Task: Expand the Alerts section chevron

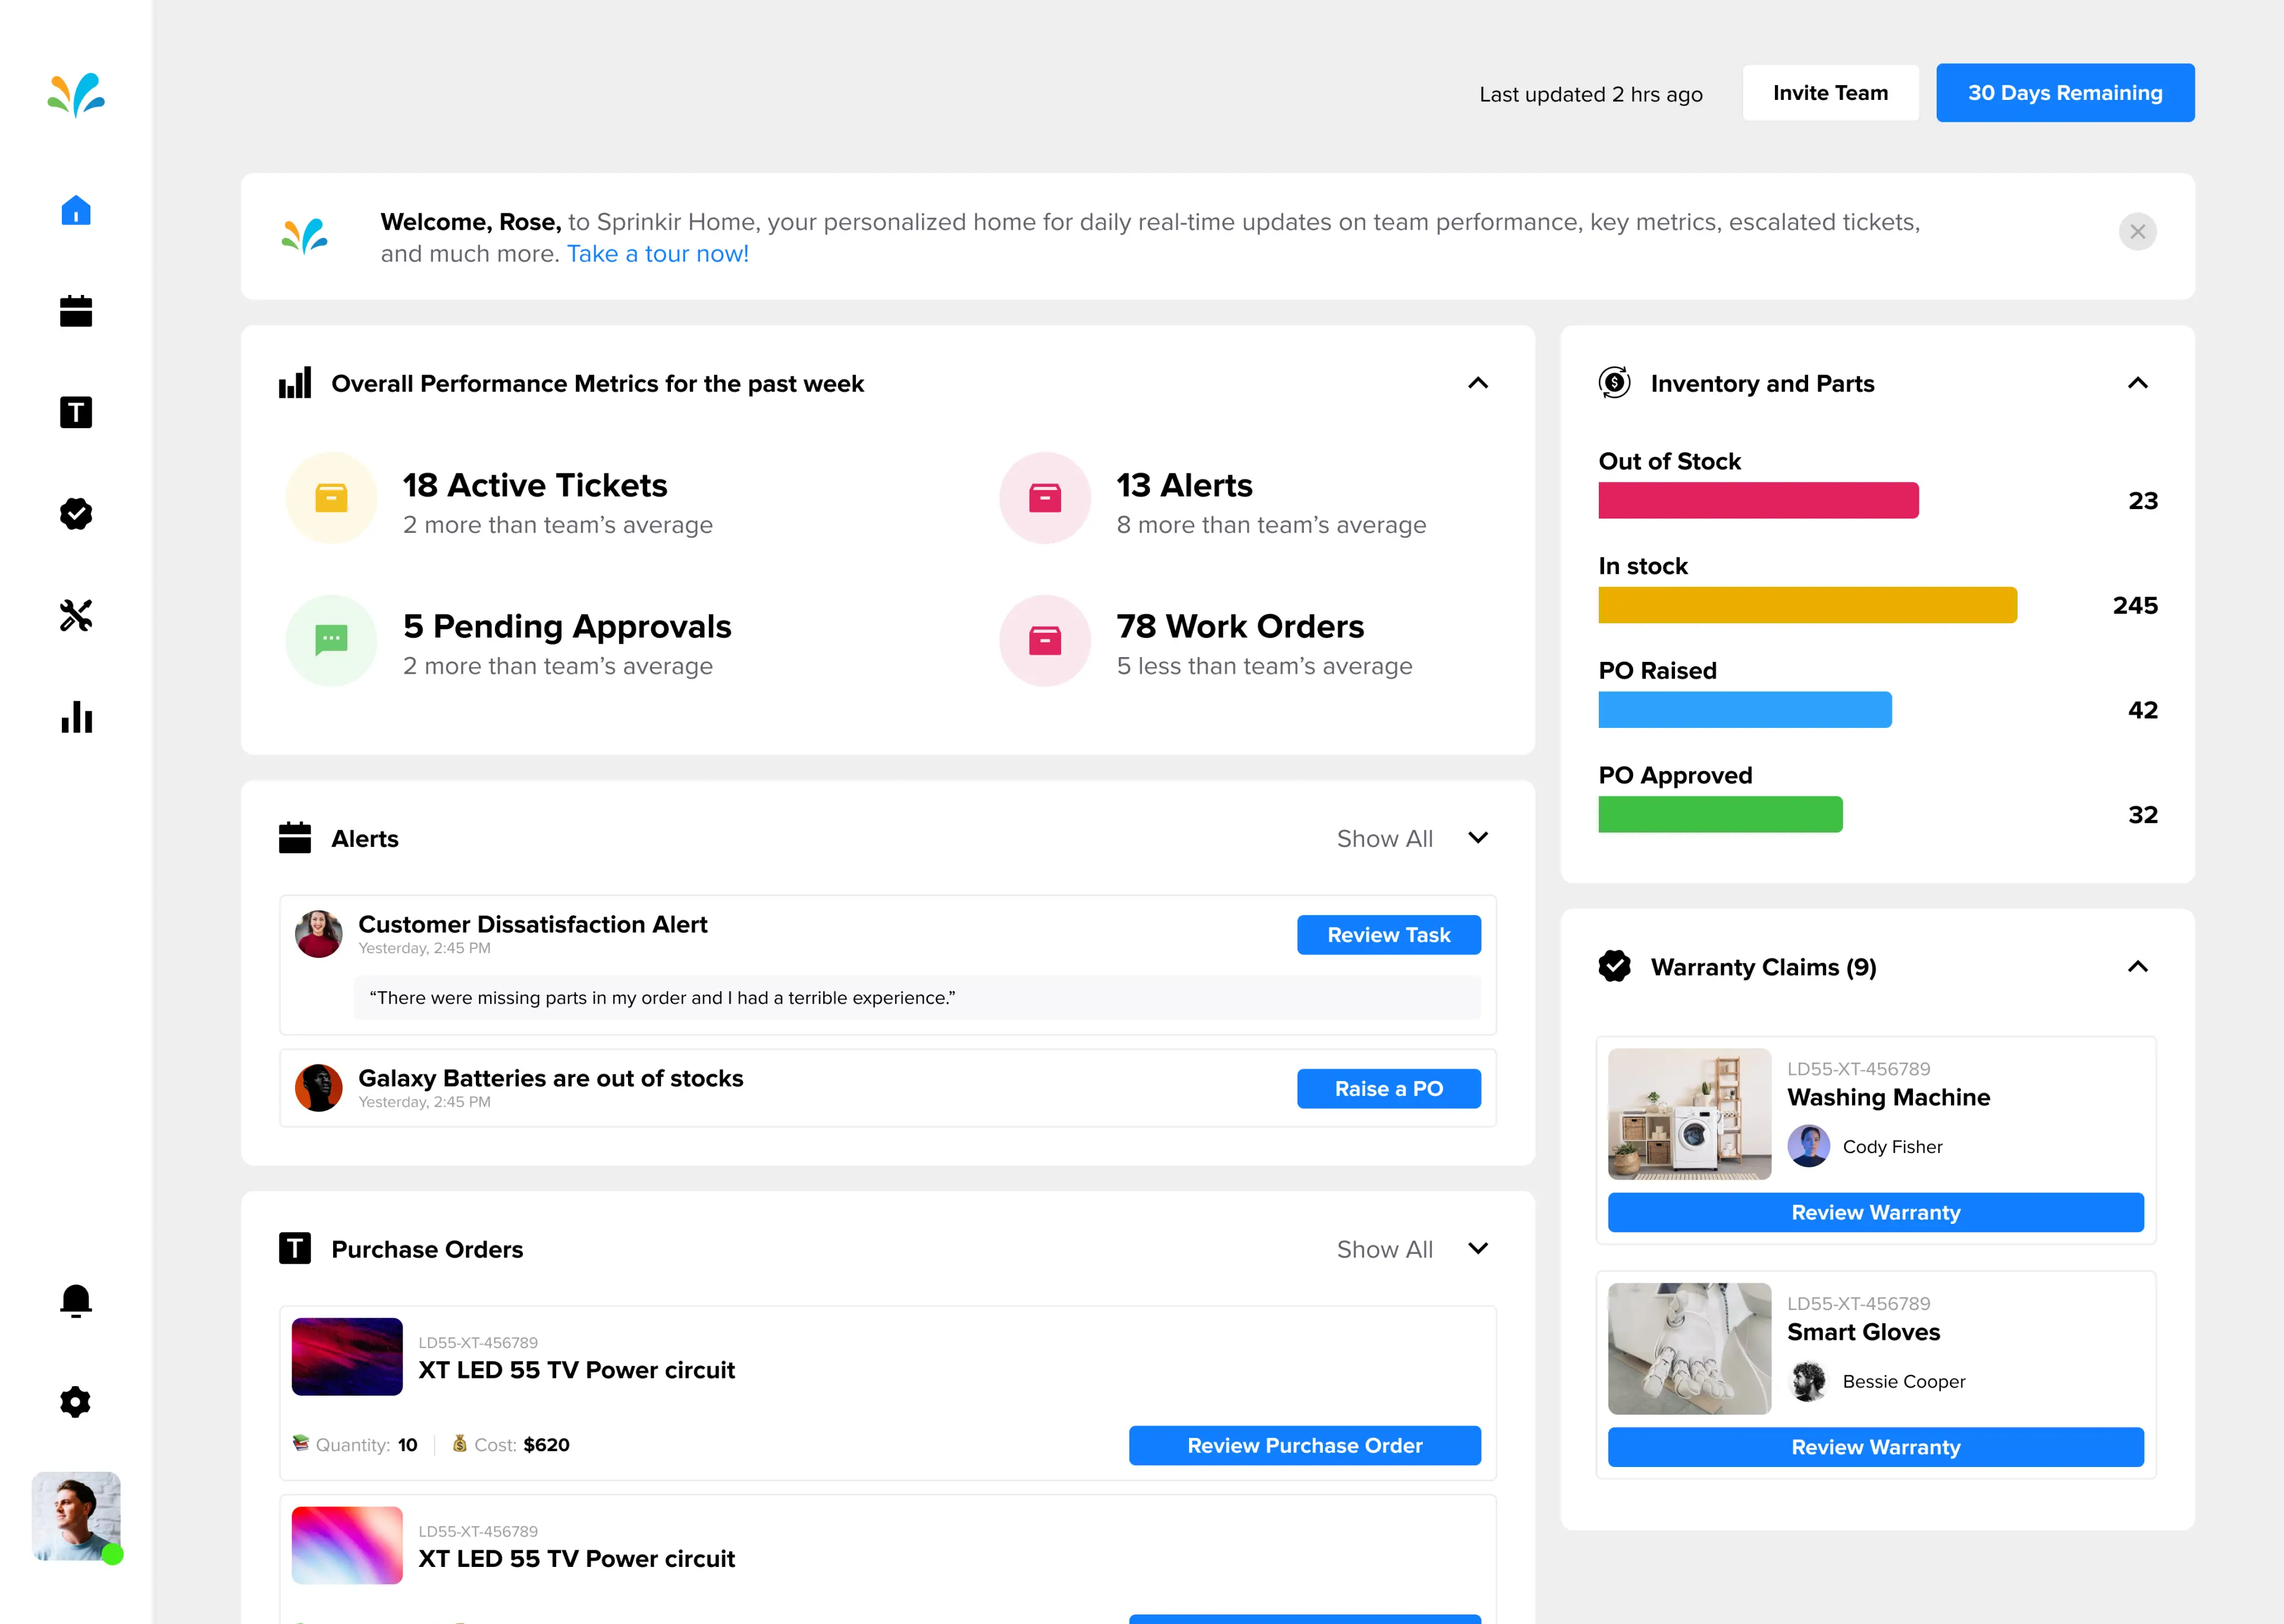Action: tap(1478, 838)
